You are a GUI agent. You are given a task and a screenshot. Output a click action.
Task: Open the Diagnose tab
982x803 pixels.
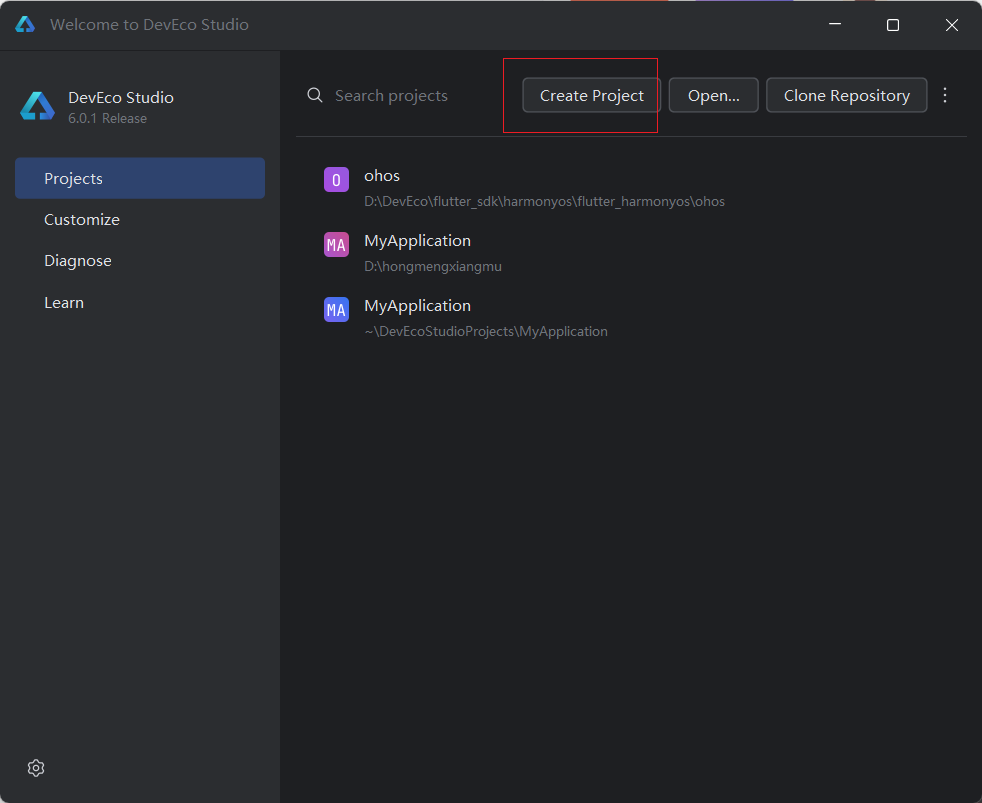(x=140, y=261)
